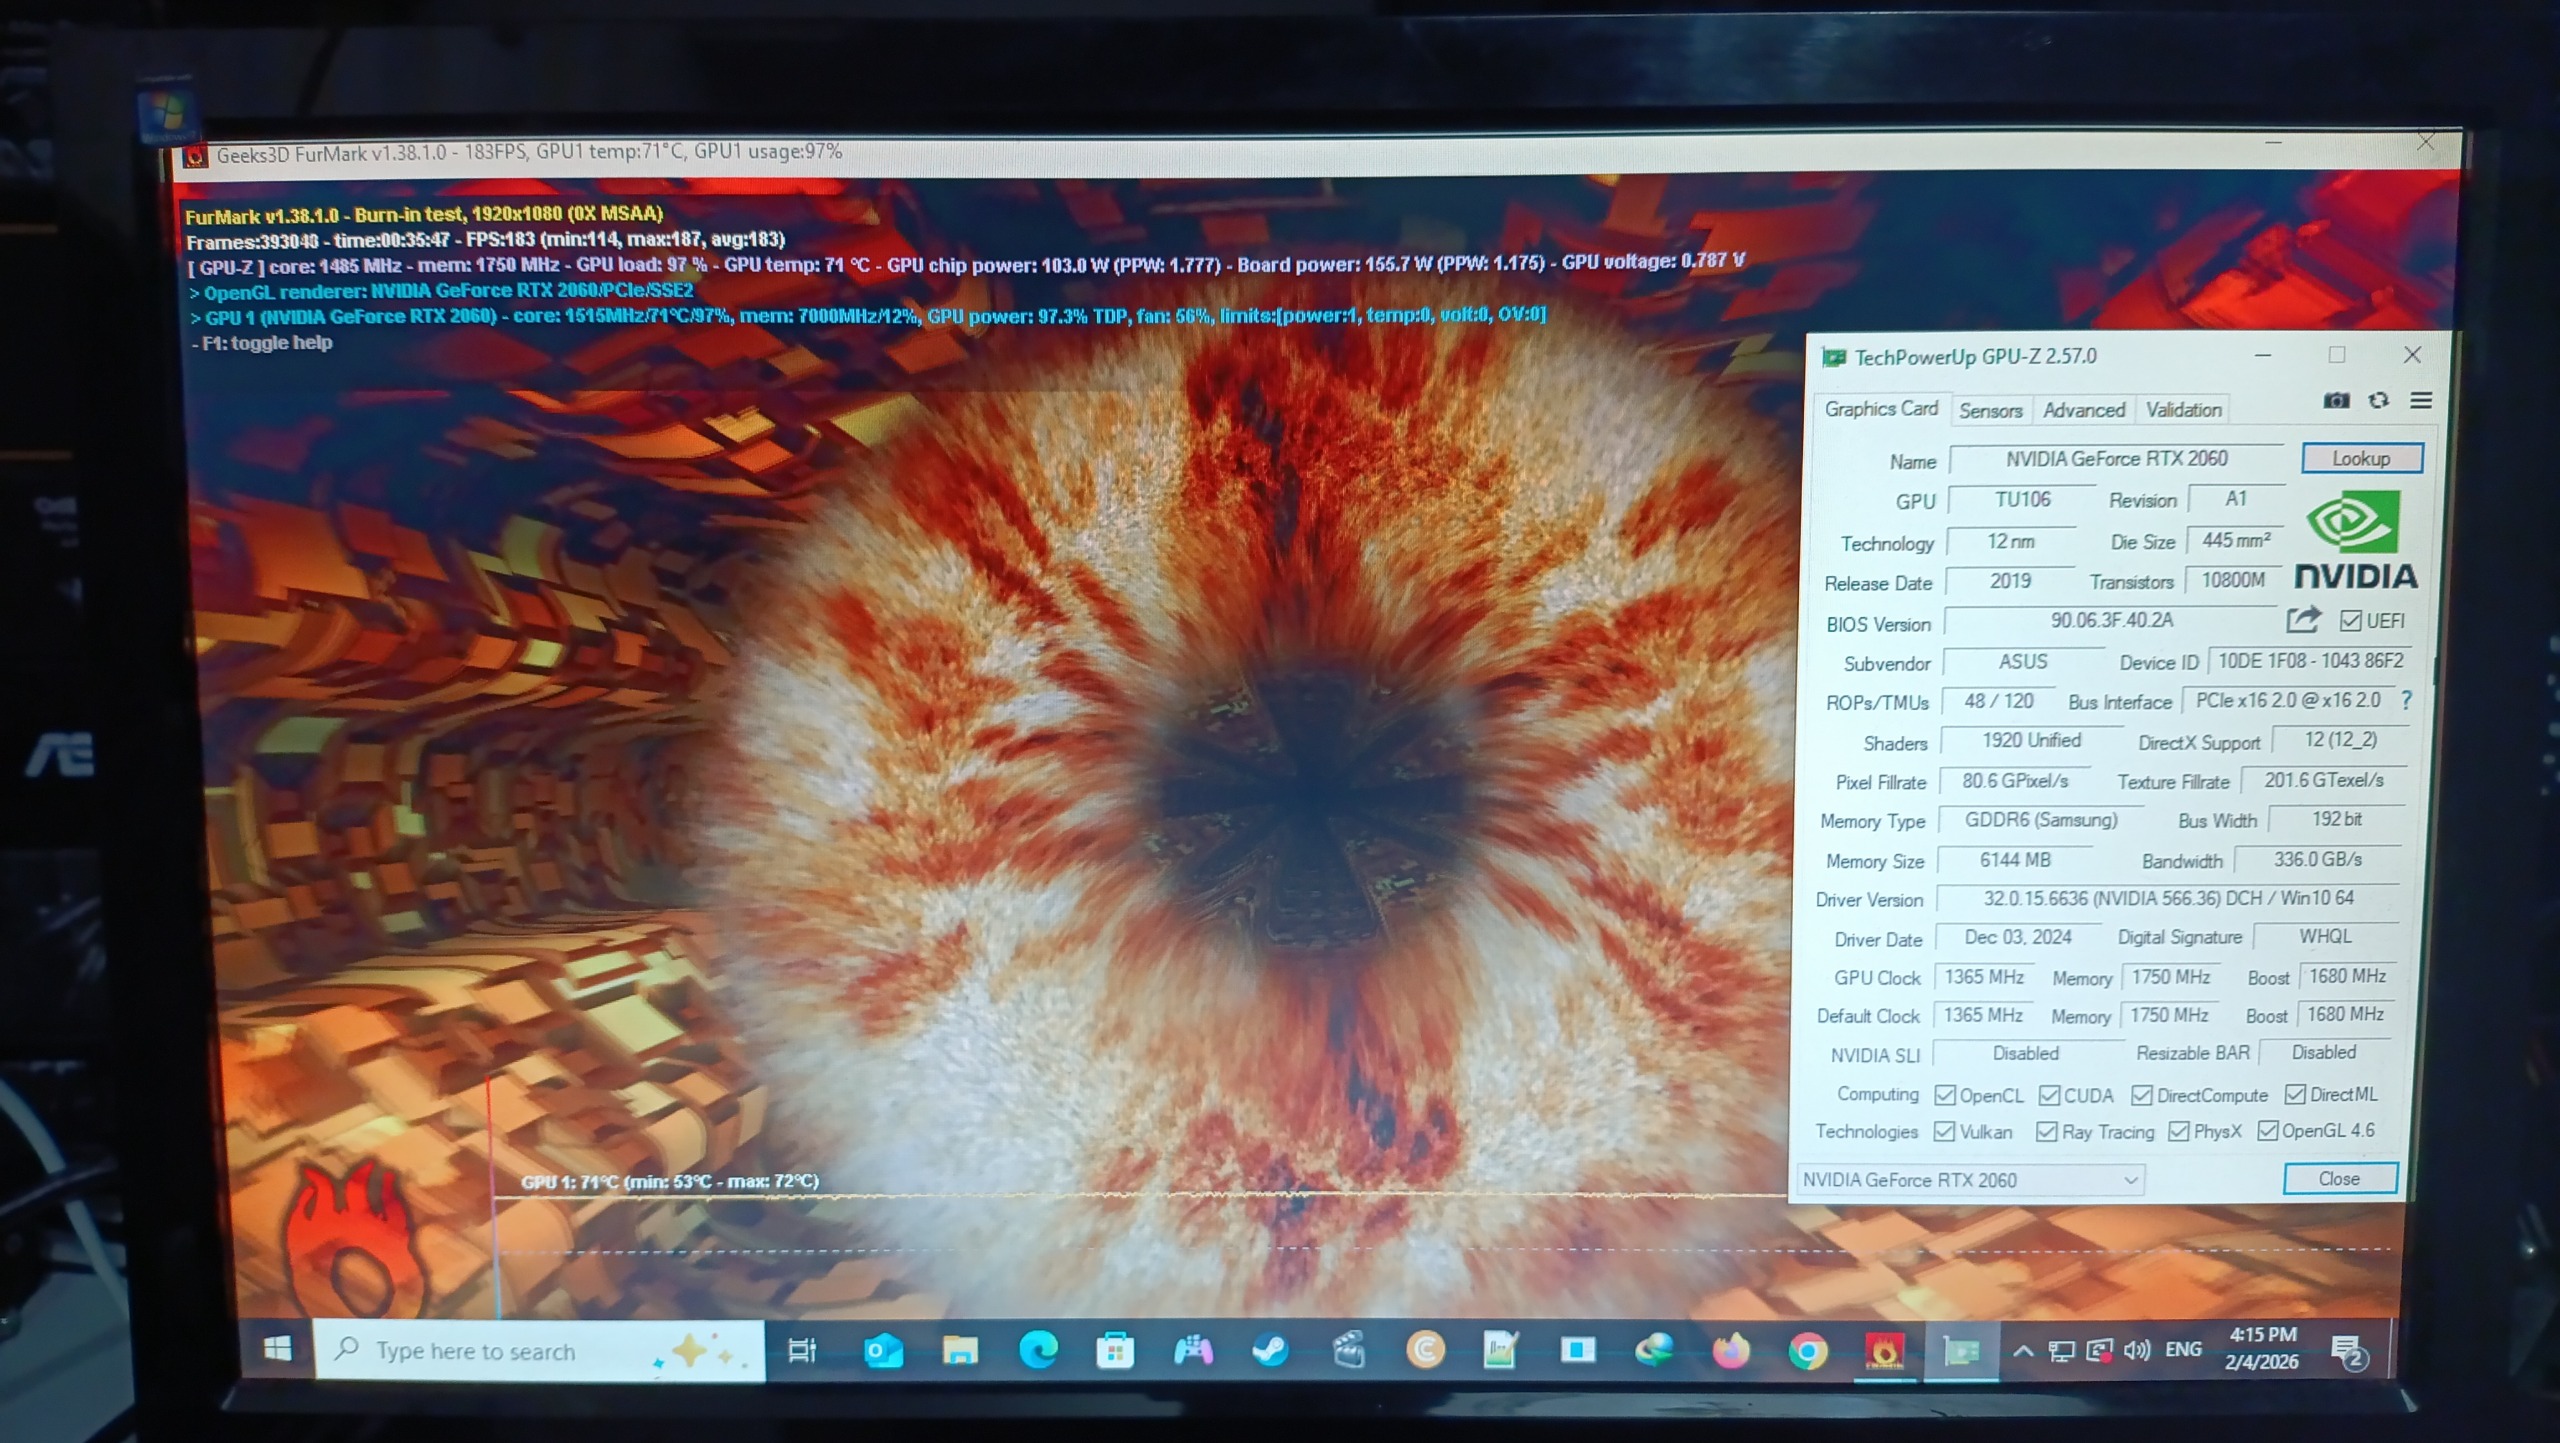Viewport: 2560px width, 1443px height.
Task: Switch to the Sensors tab
Action: coord(1990,410)
